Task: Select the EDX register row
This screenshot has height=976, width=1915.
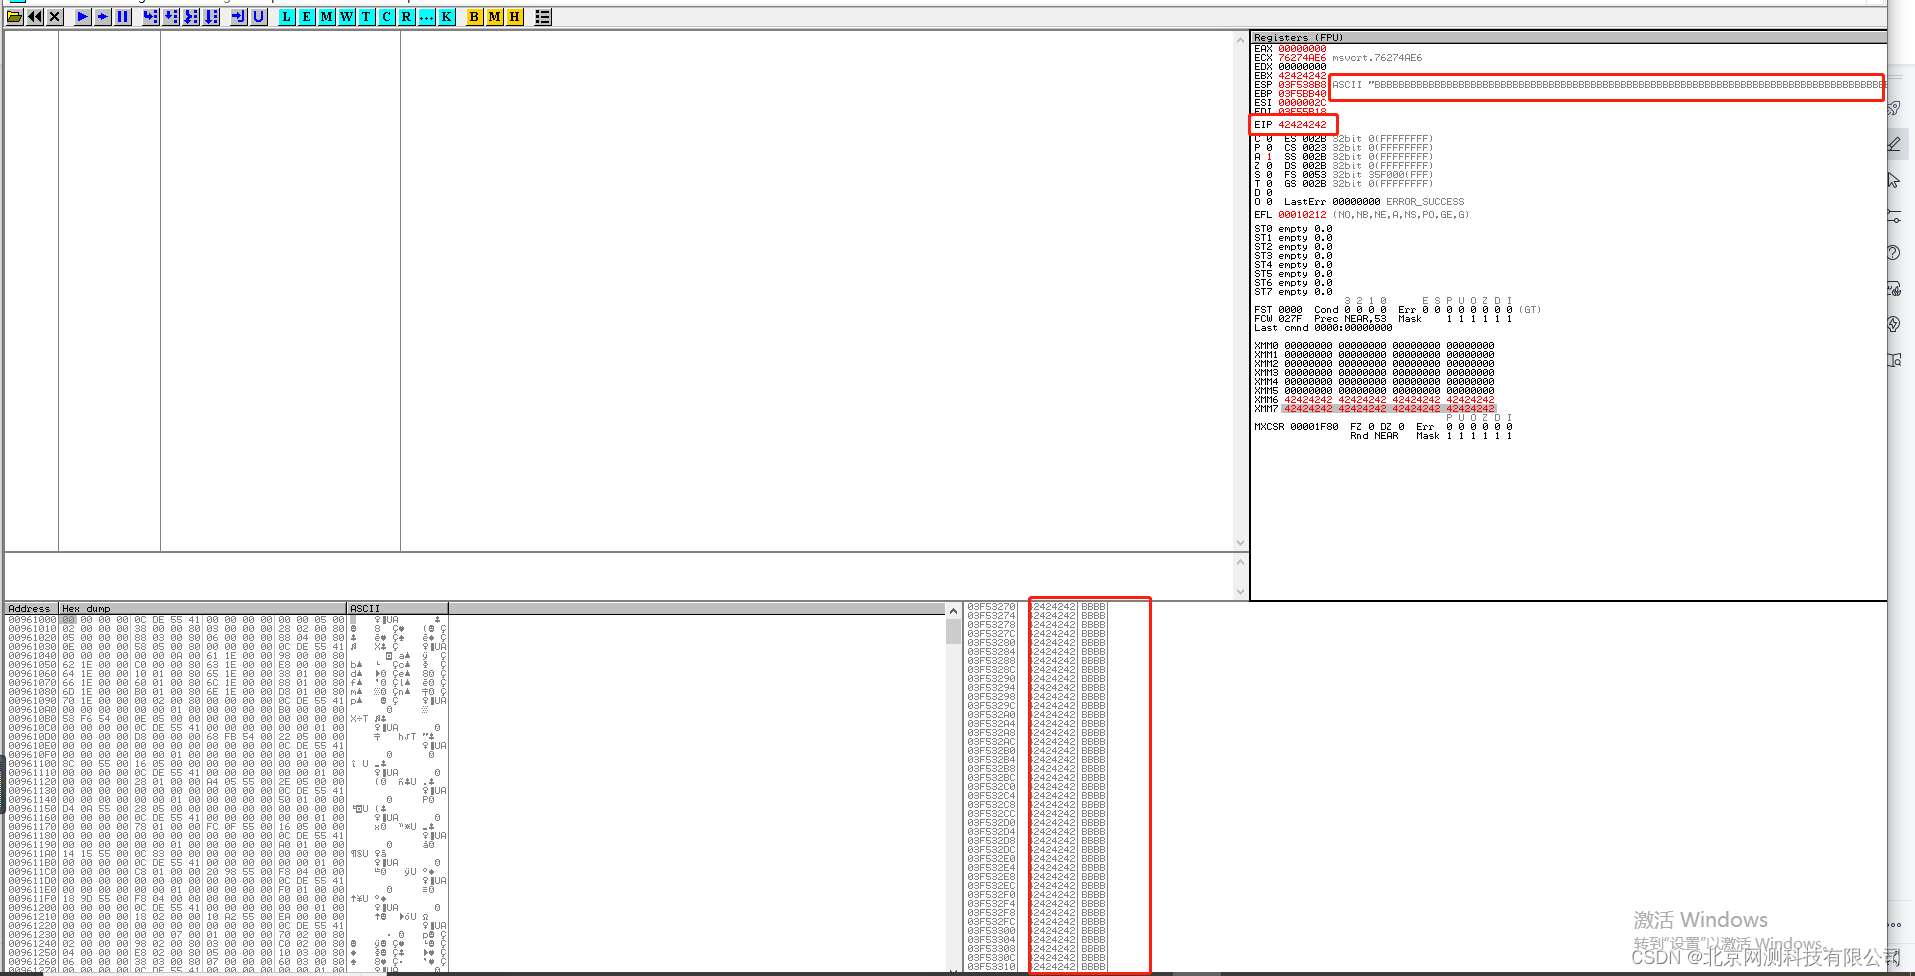Action: 1290,67
